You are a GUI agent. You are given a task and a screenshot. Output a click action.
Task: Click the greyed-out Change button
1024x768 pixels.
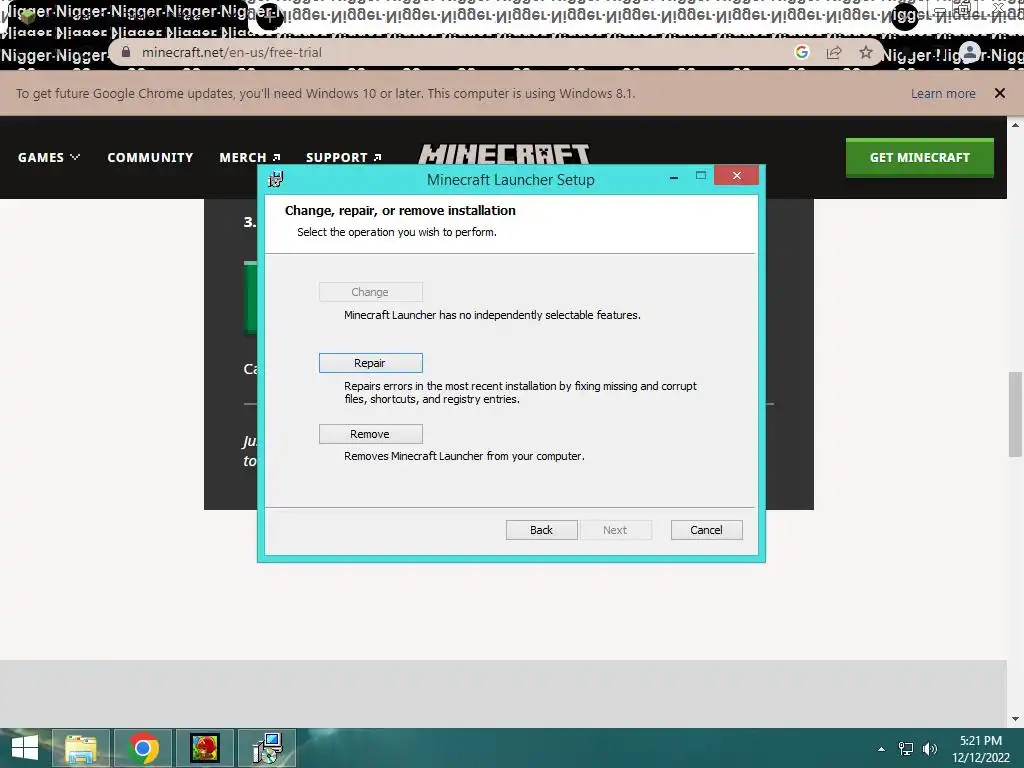(370, 292)
